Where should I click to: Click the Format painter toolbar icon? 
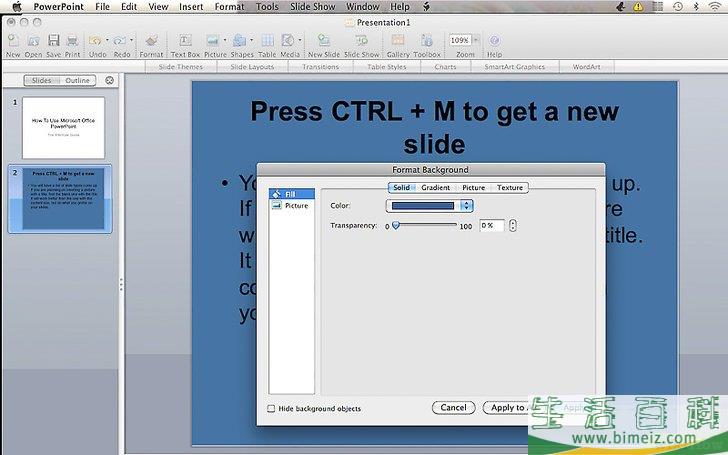[151, 41]
